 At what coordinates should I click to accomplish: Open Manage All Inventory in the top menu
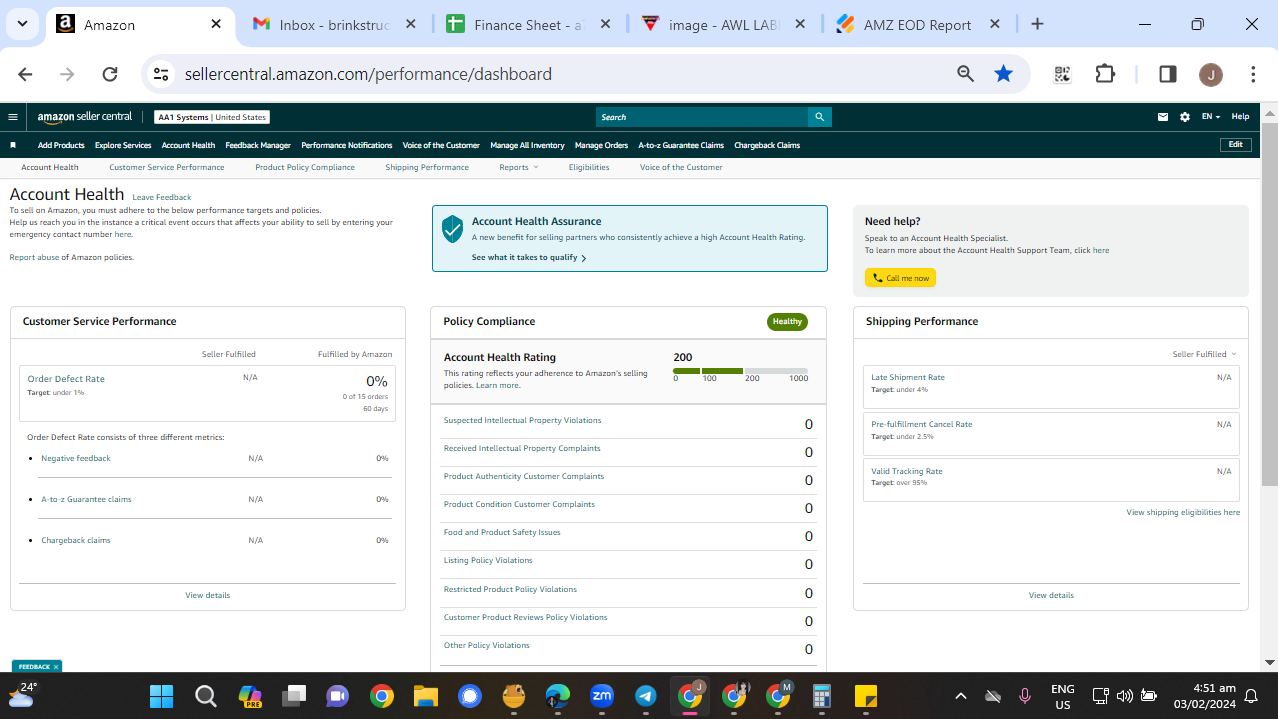527,145
